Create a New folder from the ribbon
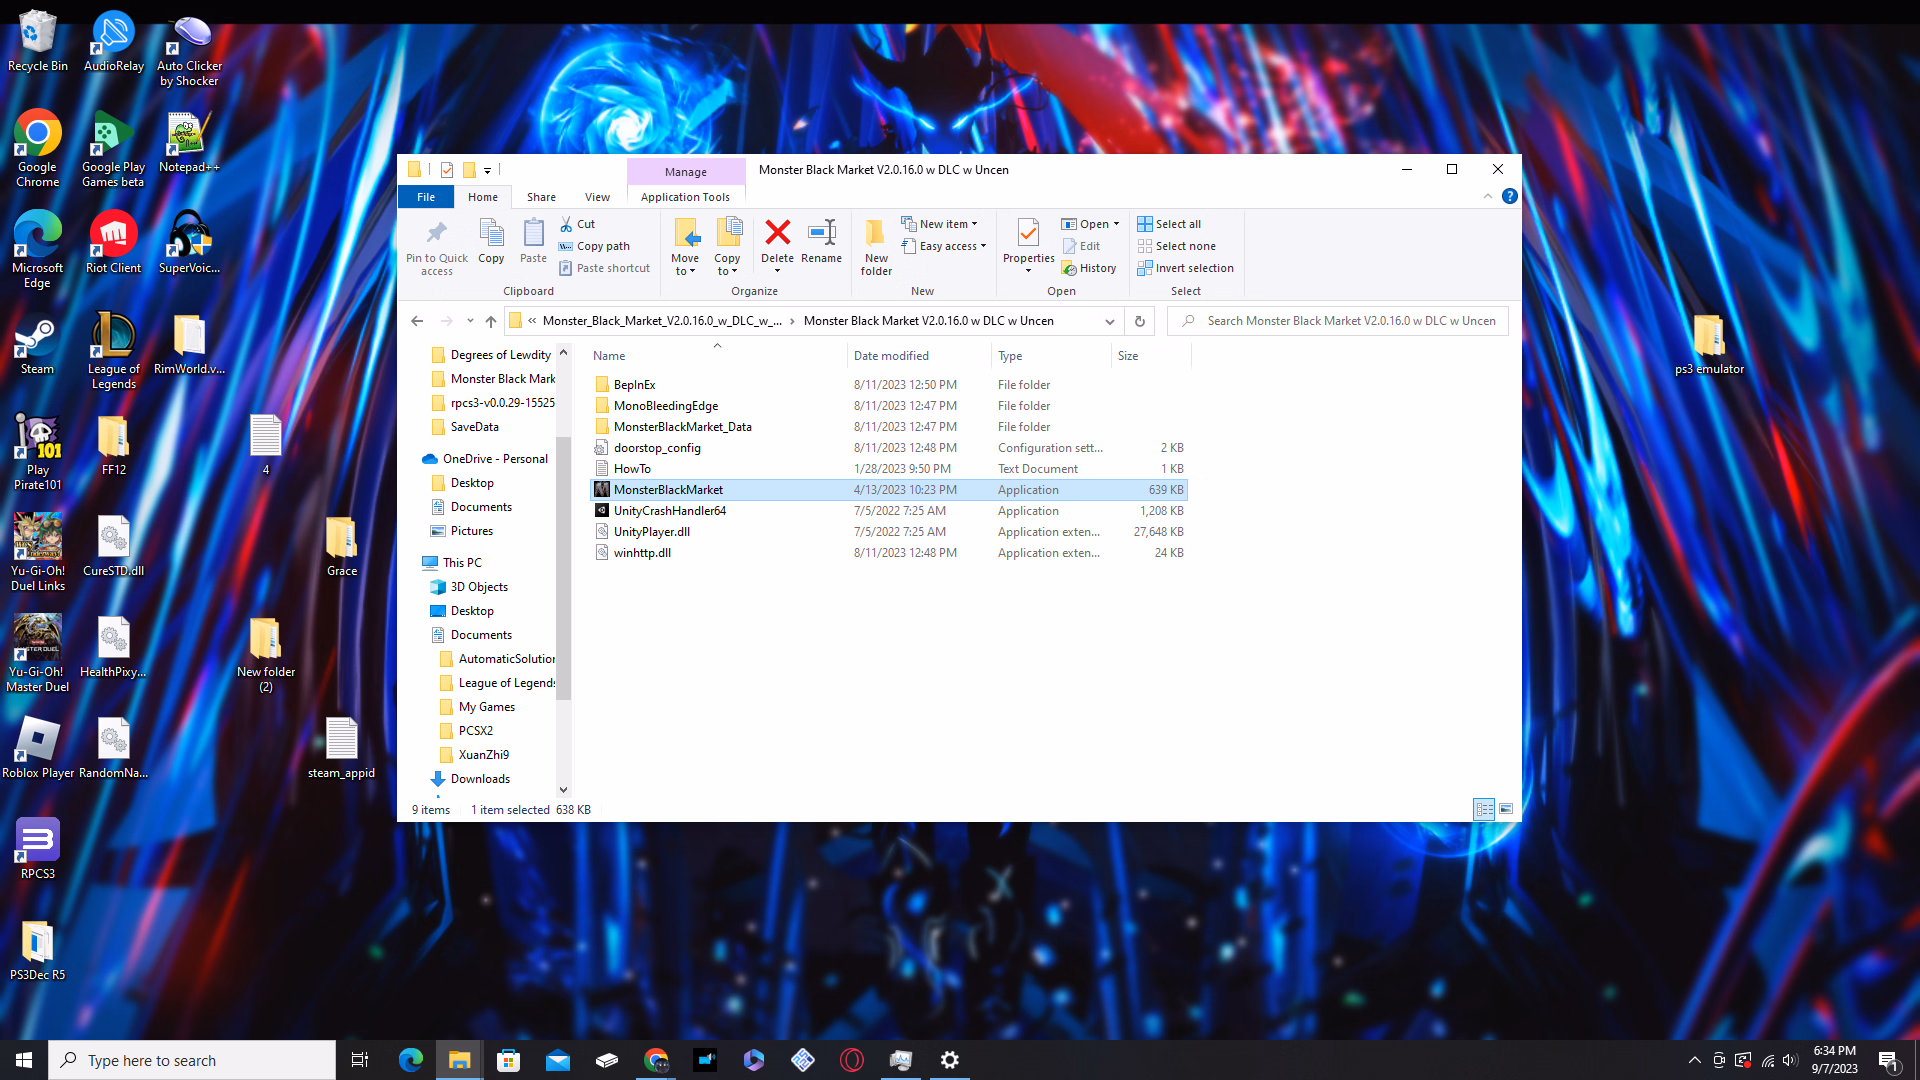 876,247
